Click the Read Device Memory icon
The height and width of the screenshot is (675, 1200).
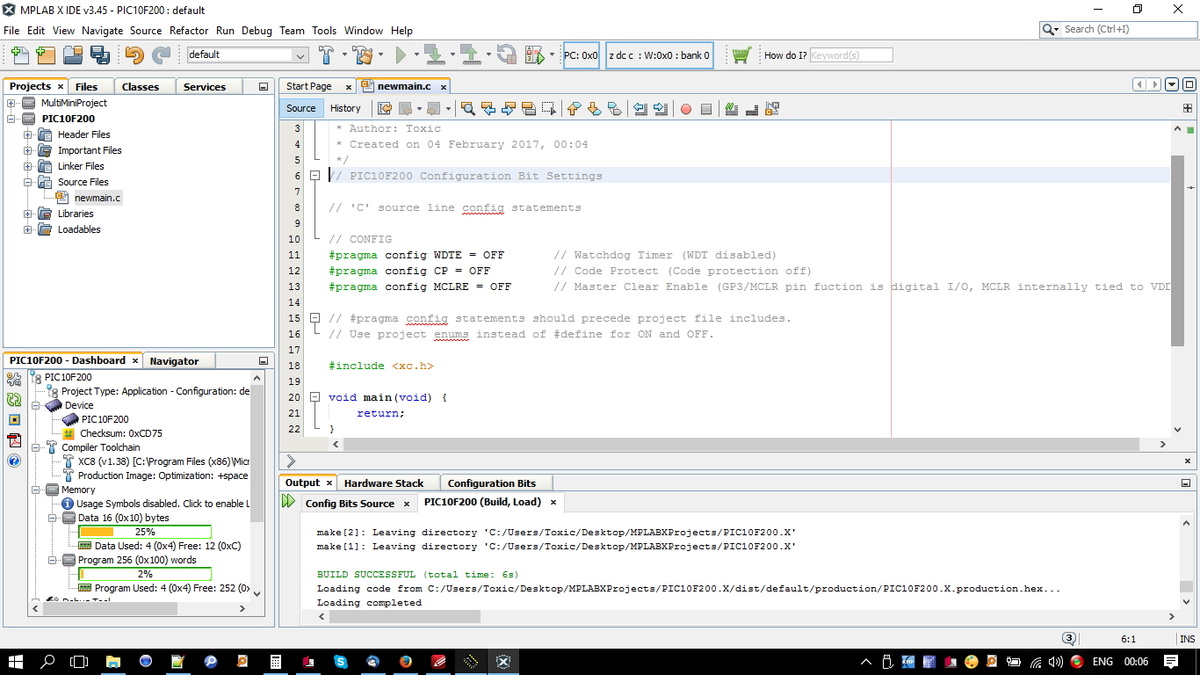469,55
